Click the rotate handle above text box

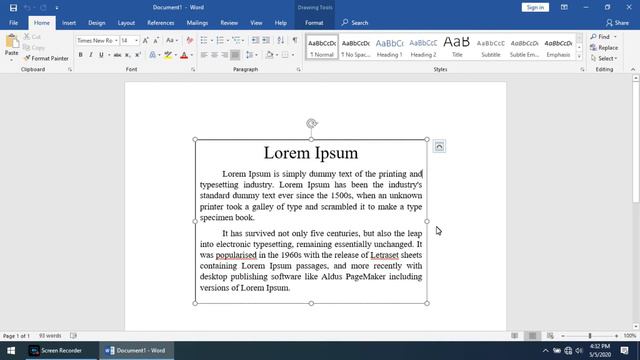click(311, 123)
